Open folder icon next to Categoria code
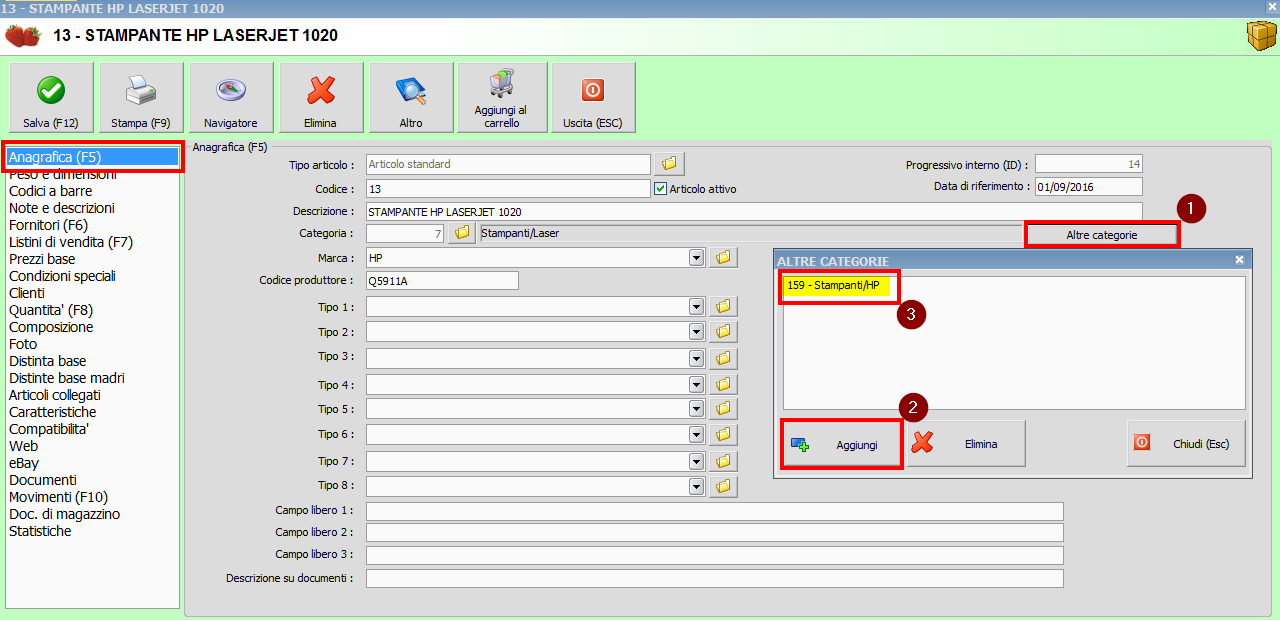The image size is (1280, 620). (462, 233)
